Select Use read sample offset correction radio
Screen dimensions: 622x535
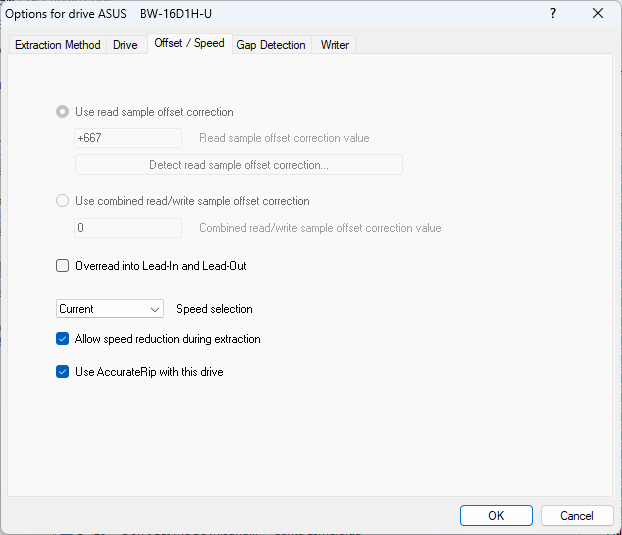click(x=62, y=112)
